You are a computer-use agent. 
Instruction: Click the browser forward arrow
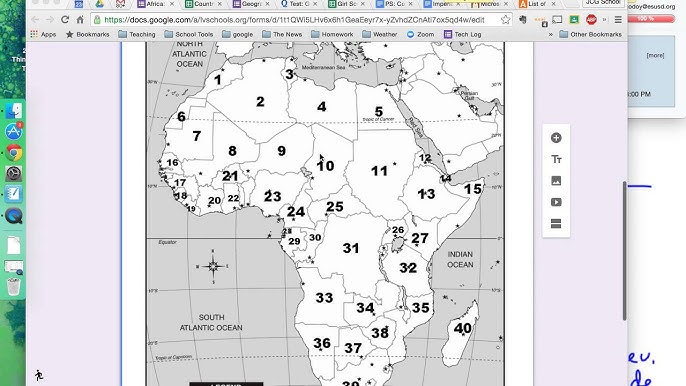click(x=50, y=20)
